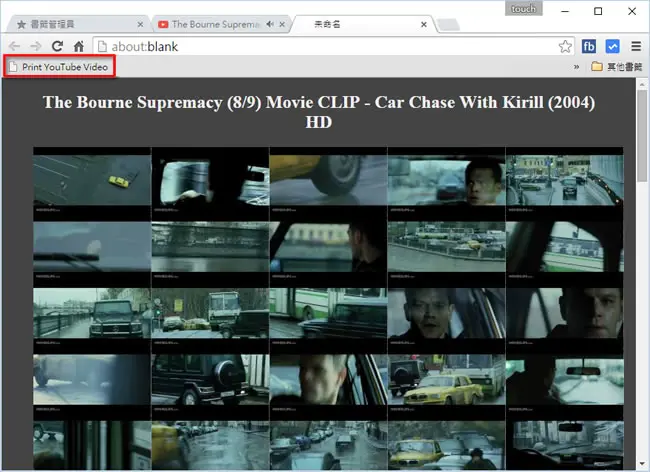The height and width of the screenshot is (472, 650).
Task: Switch to the bookmark manager tab
Action: pyautogui.click(x=77, y=24)
